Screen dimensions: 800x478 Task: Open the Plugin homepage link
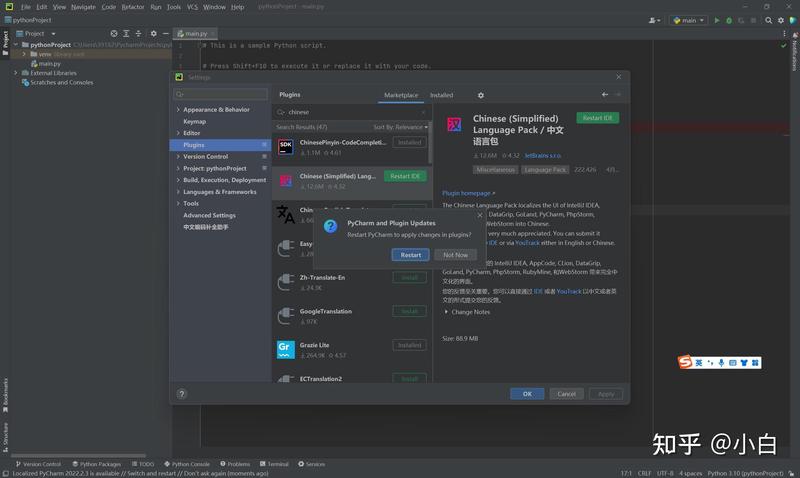[468, 193]
